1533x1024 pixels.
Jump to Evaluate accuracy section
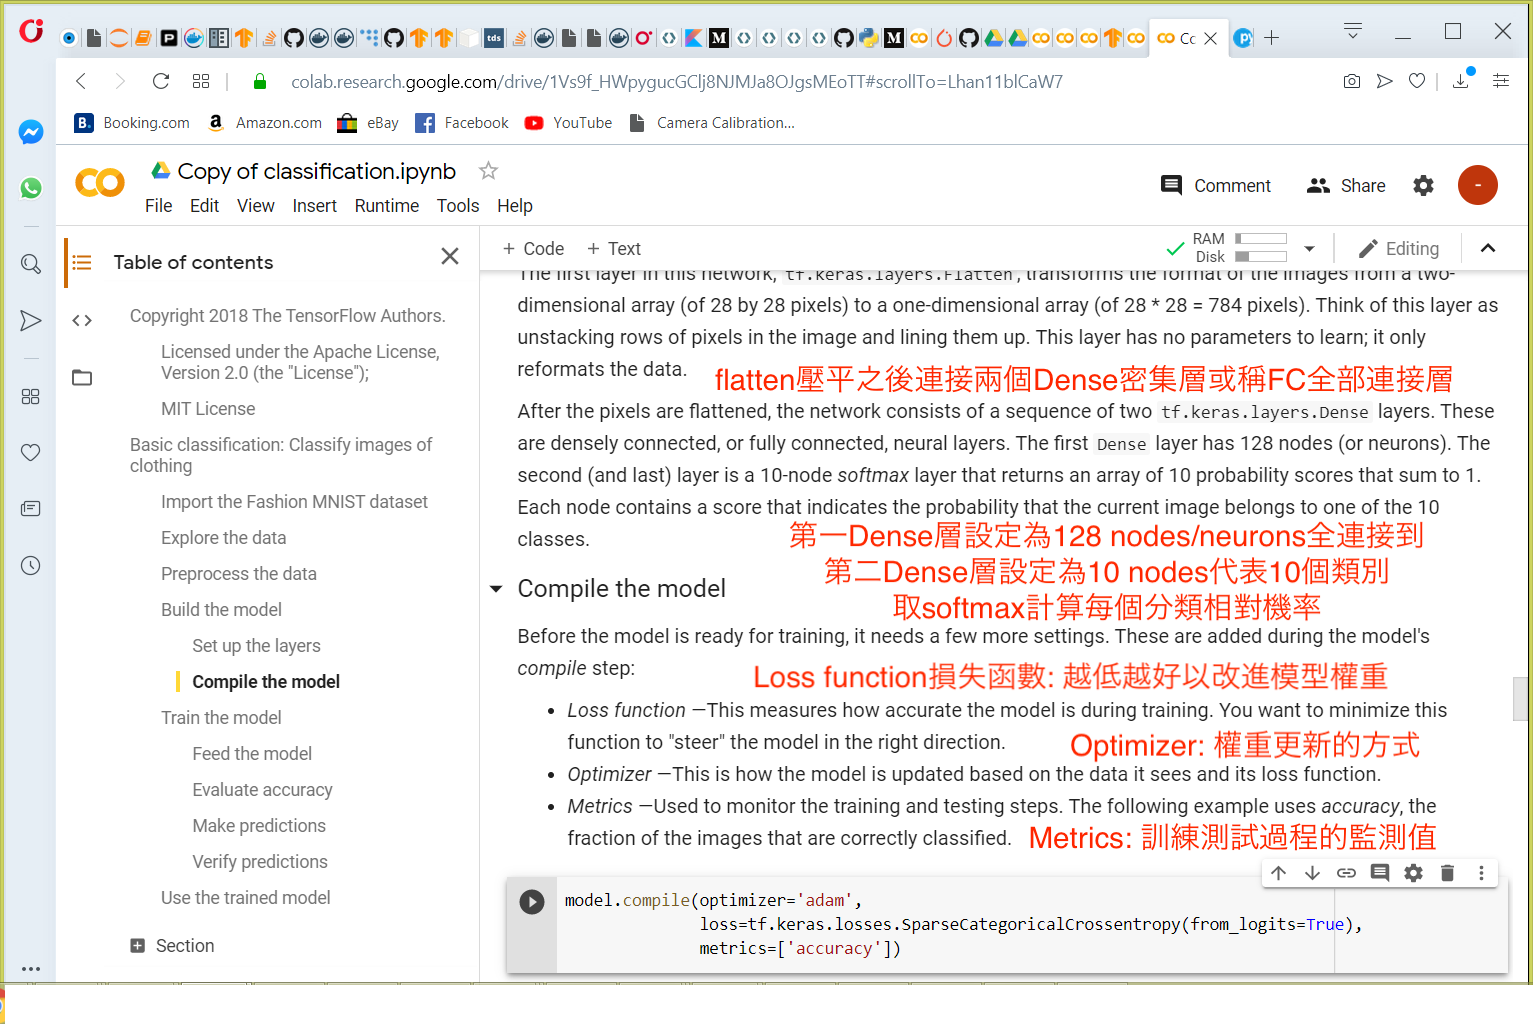[262, 789]
